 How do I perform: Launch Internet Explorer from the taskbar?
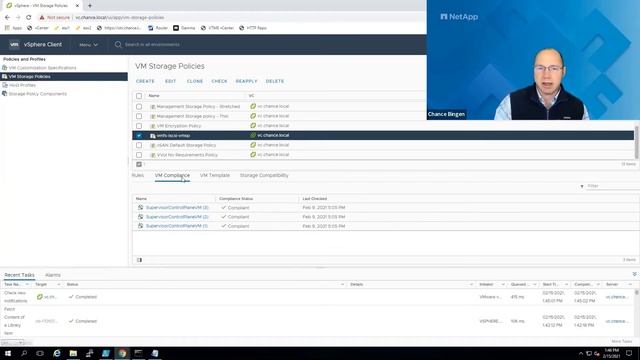57,353
